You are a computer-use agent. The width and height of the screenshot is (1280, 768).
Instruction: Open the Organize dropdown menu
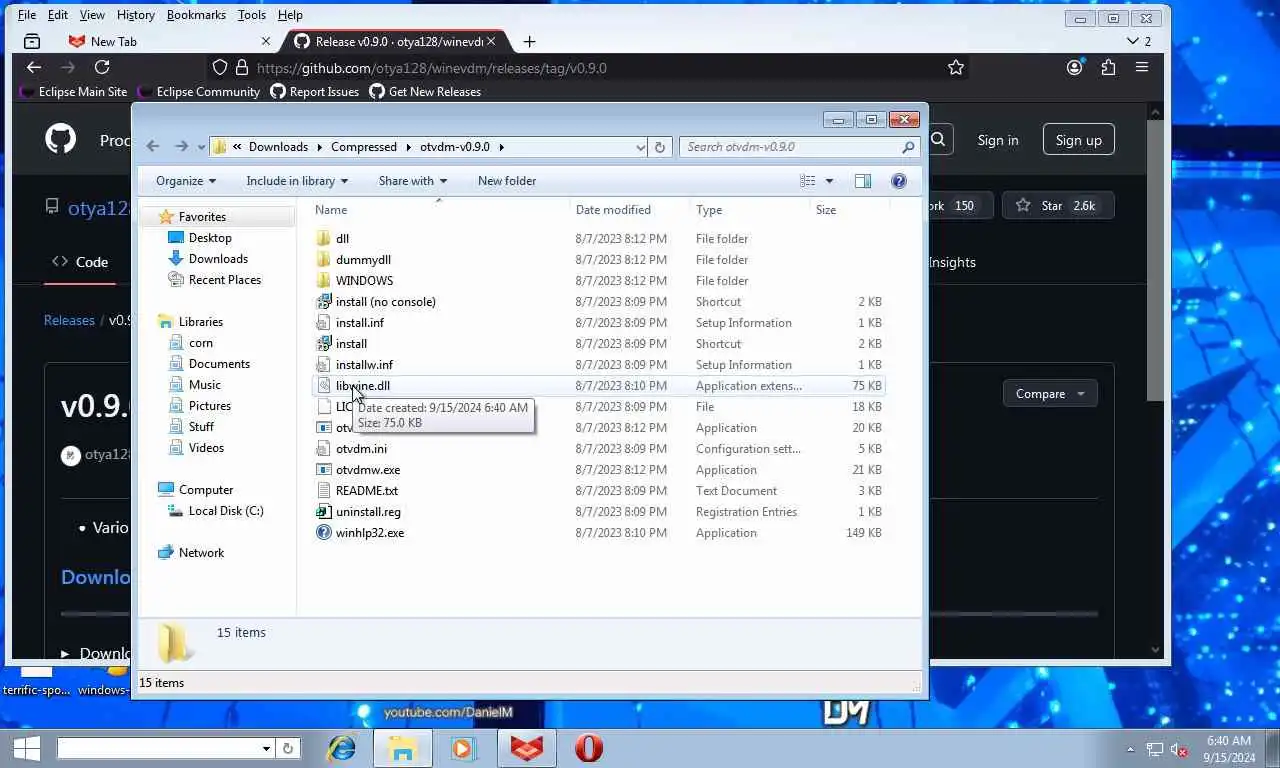coord(186,181)
